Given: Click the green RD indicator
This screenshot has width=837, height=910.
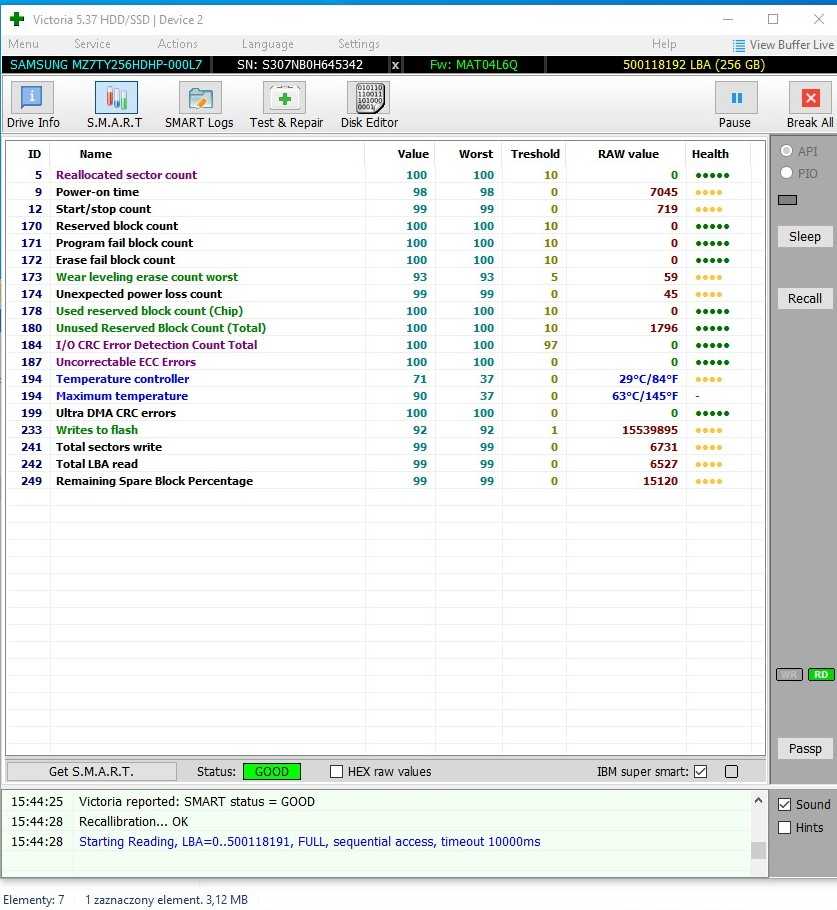Looking at the screenshot, I should 820,675.
